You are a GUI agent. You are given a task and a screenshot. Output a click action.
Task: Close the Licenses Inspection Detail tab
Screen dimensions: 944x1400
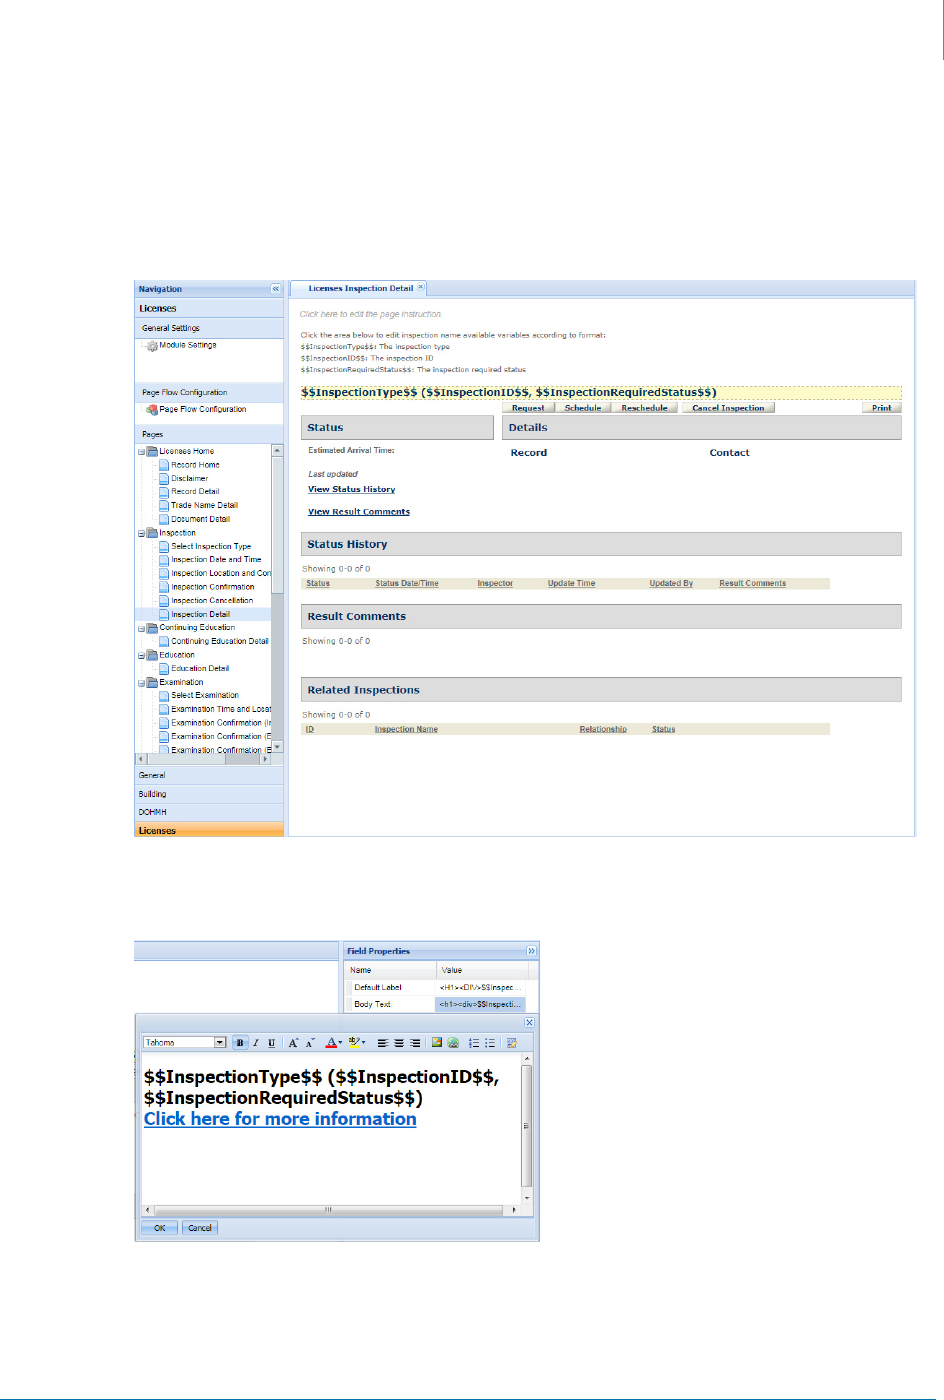(x=421, y=287)
